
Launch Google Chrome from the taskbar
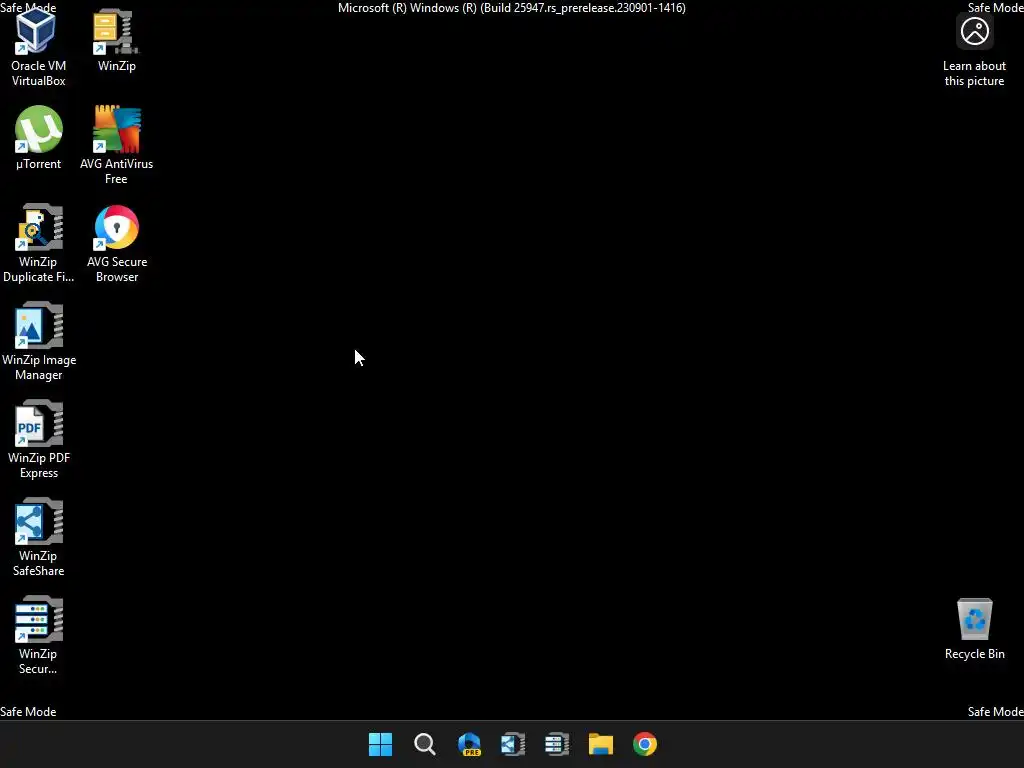click(x=645, y=744)
